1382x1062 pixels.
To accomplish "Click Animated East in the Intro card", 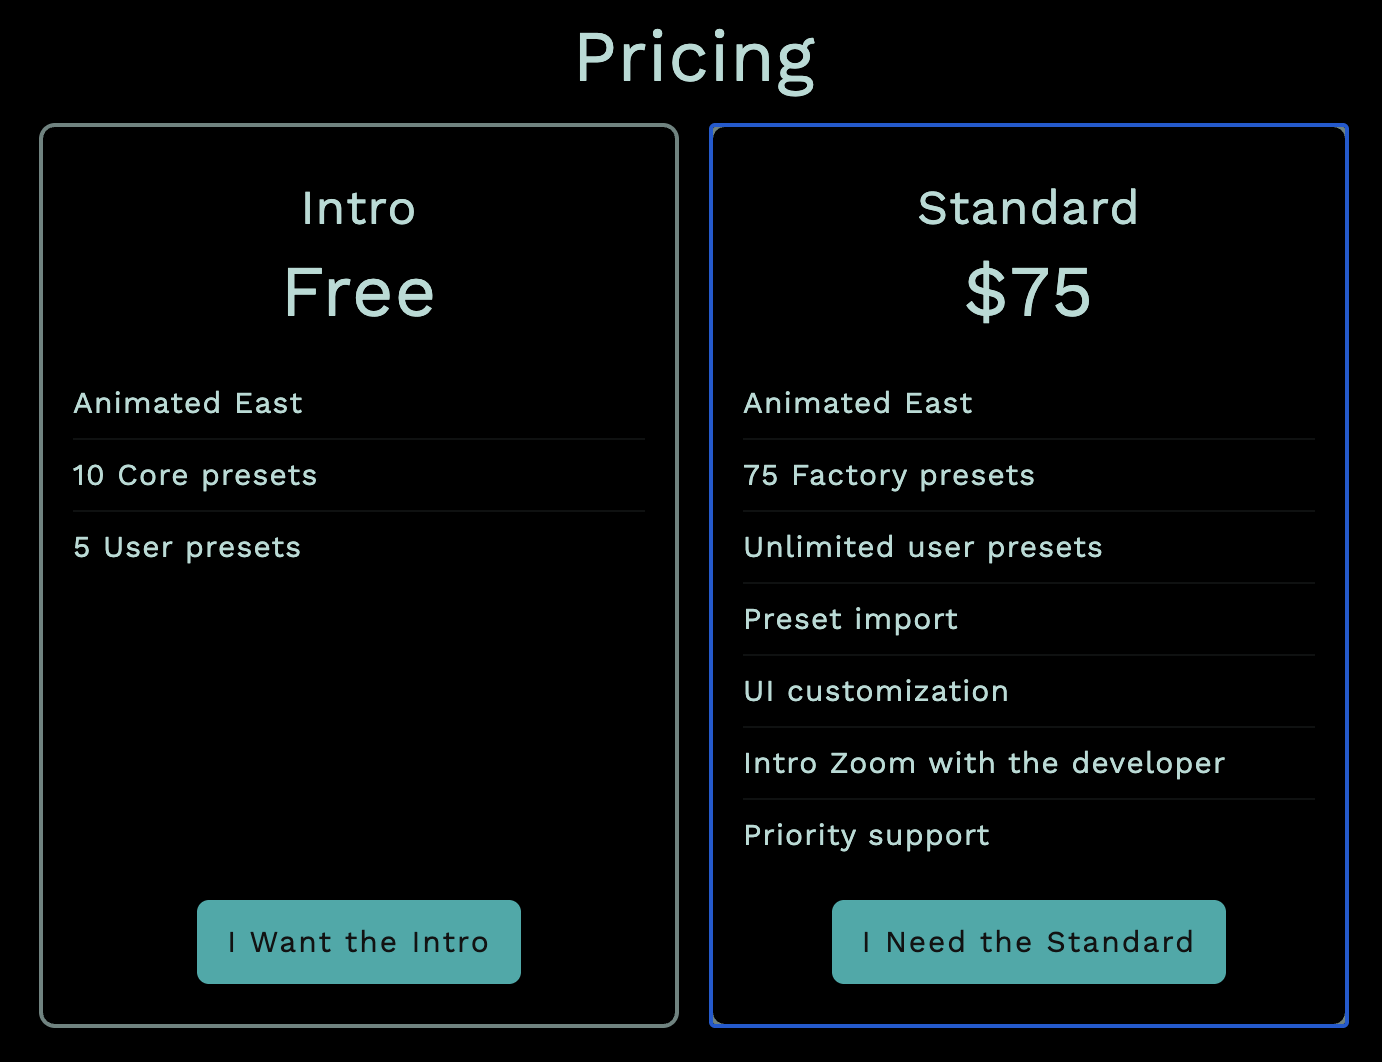I will click(x=188, y=403).
